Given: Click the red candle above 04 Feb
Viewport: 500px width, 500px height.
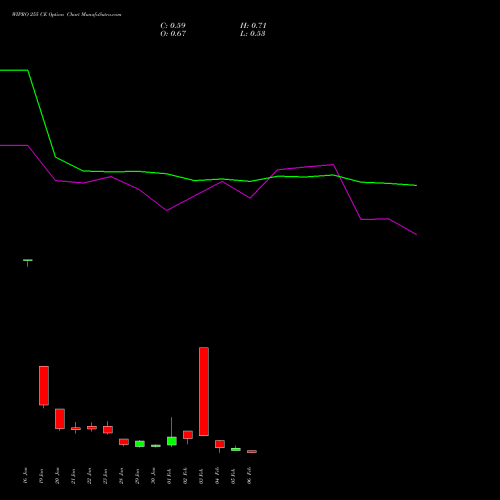Looking at the screenshot, I should (220, 444).
